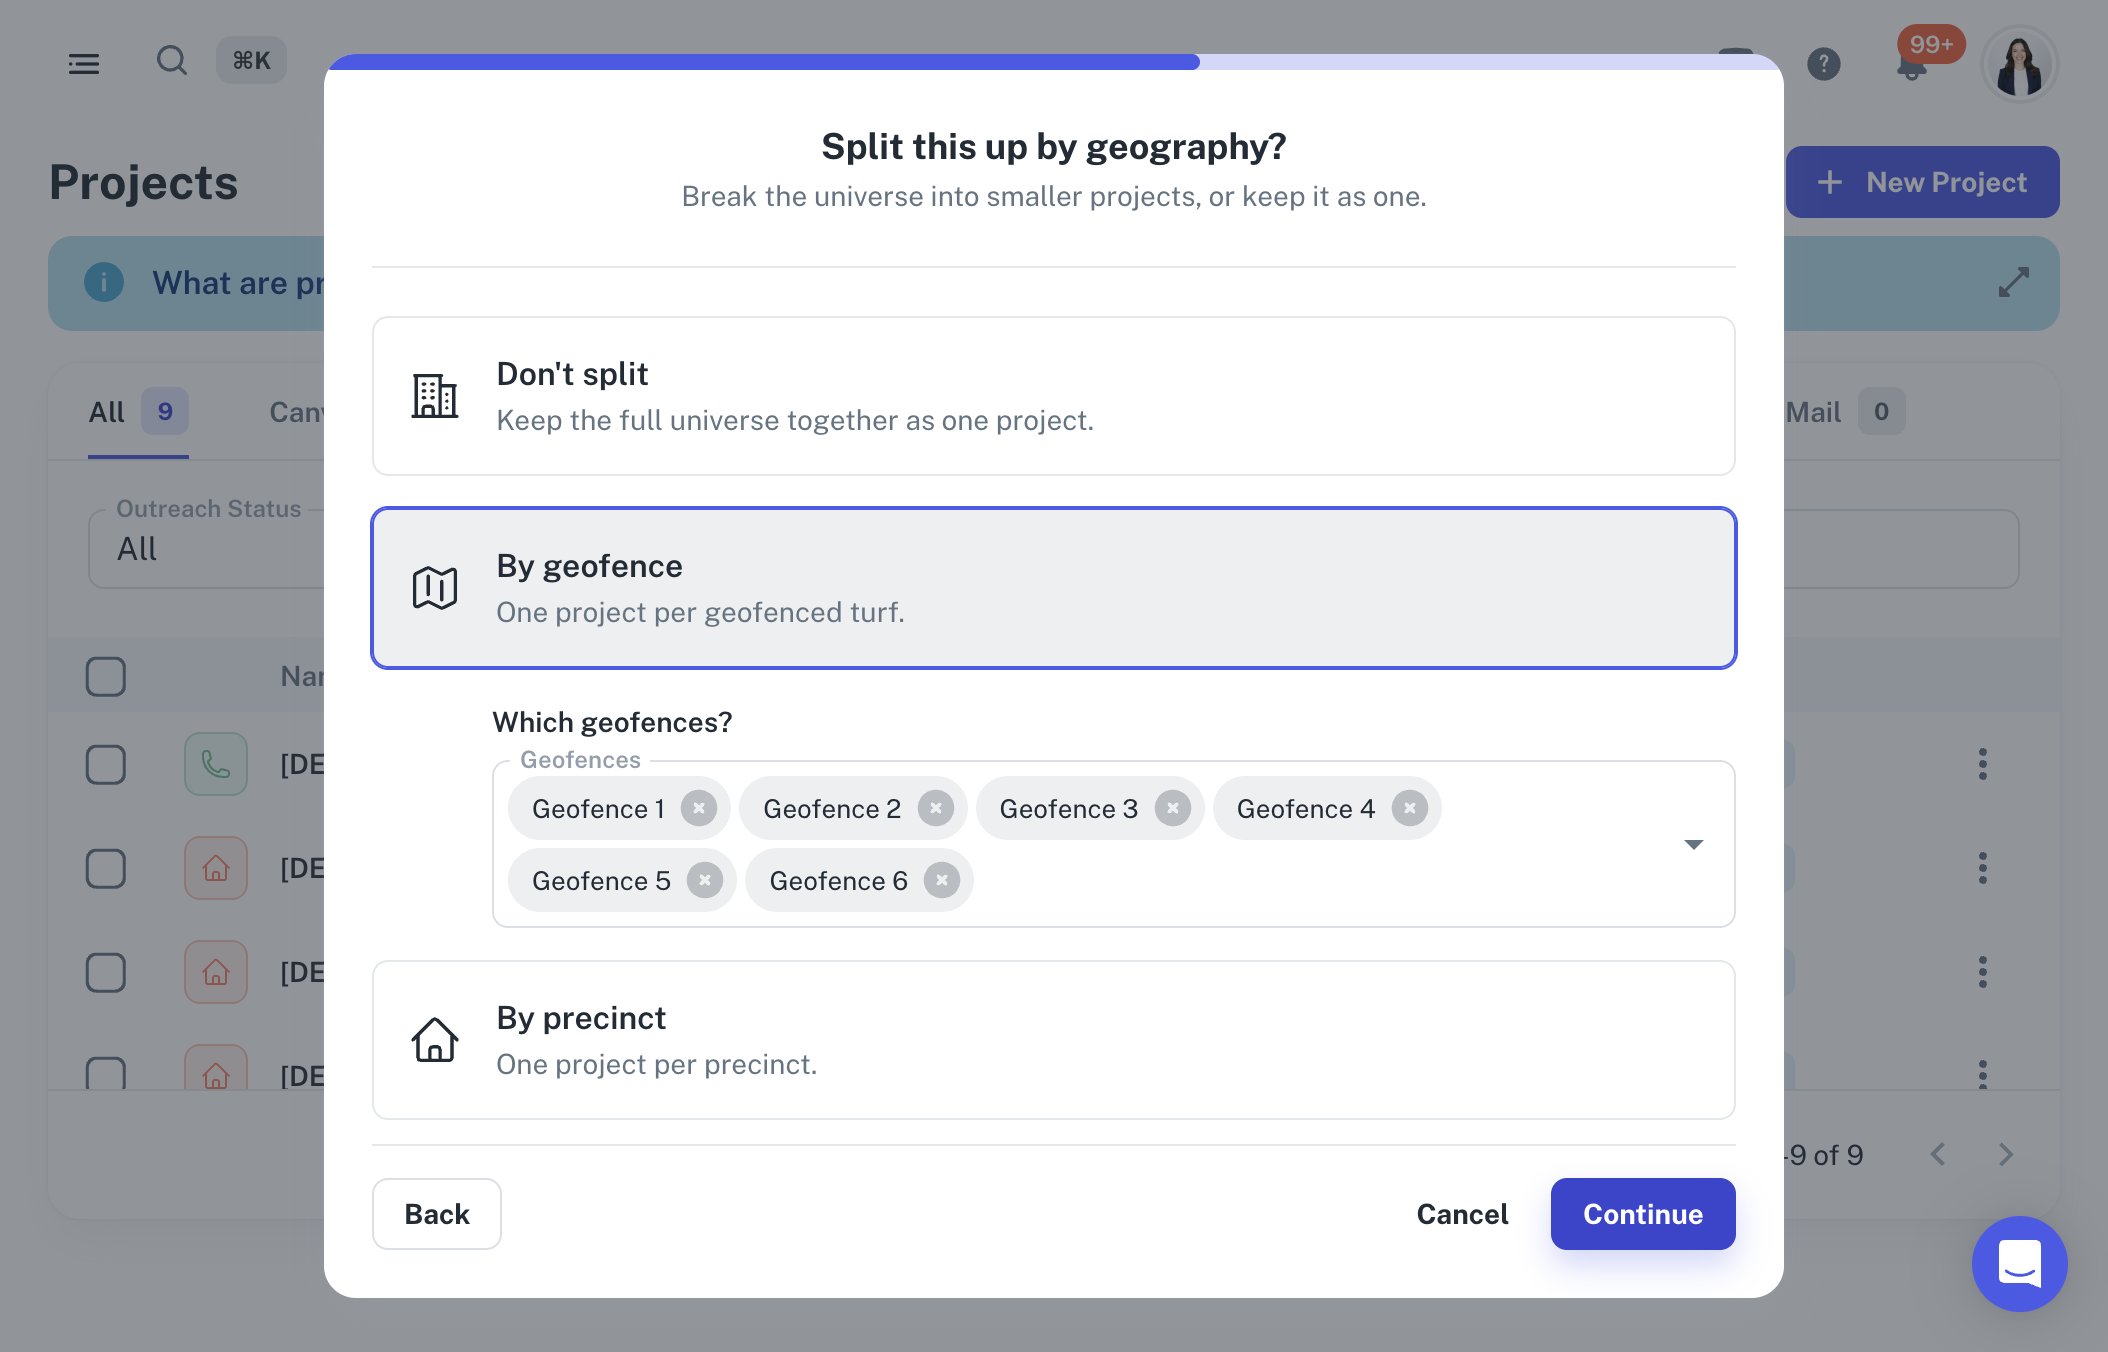Click the dialog progress bar
The width and height of the screenshot is (2108, 1352).
tap(1054, 62)
